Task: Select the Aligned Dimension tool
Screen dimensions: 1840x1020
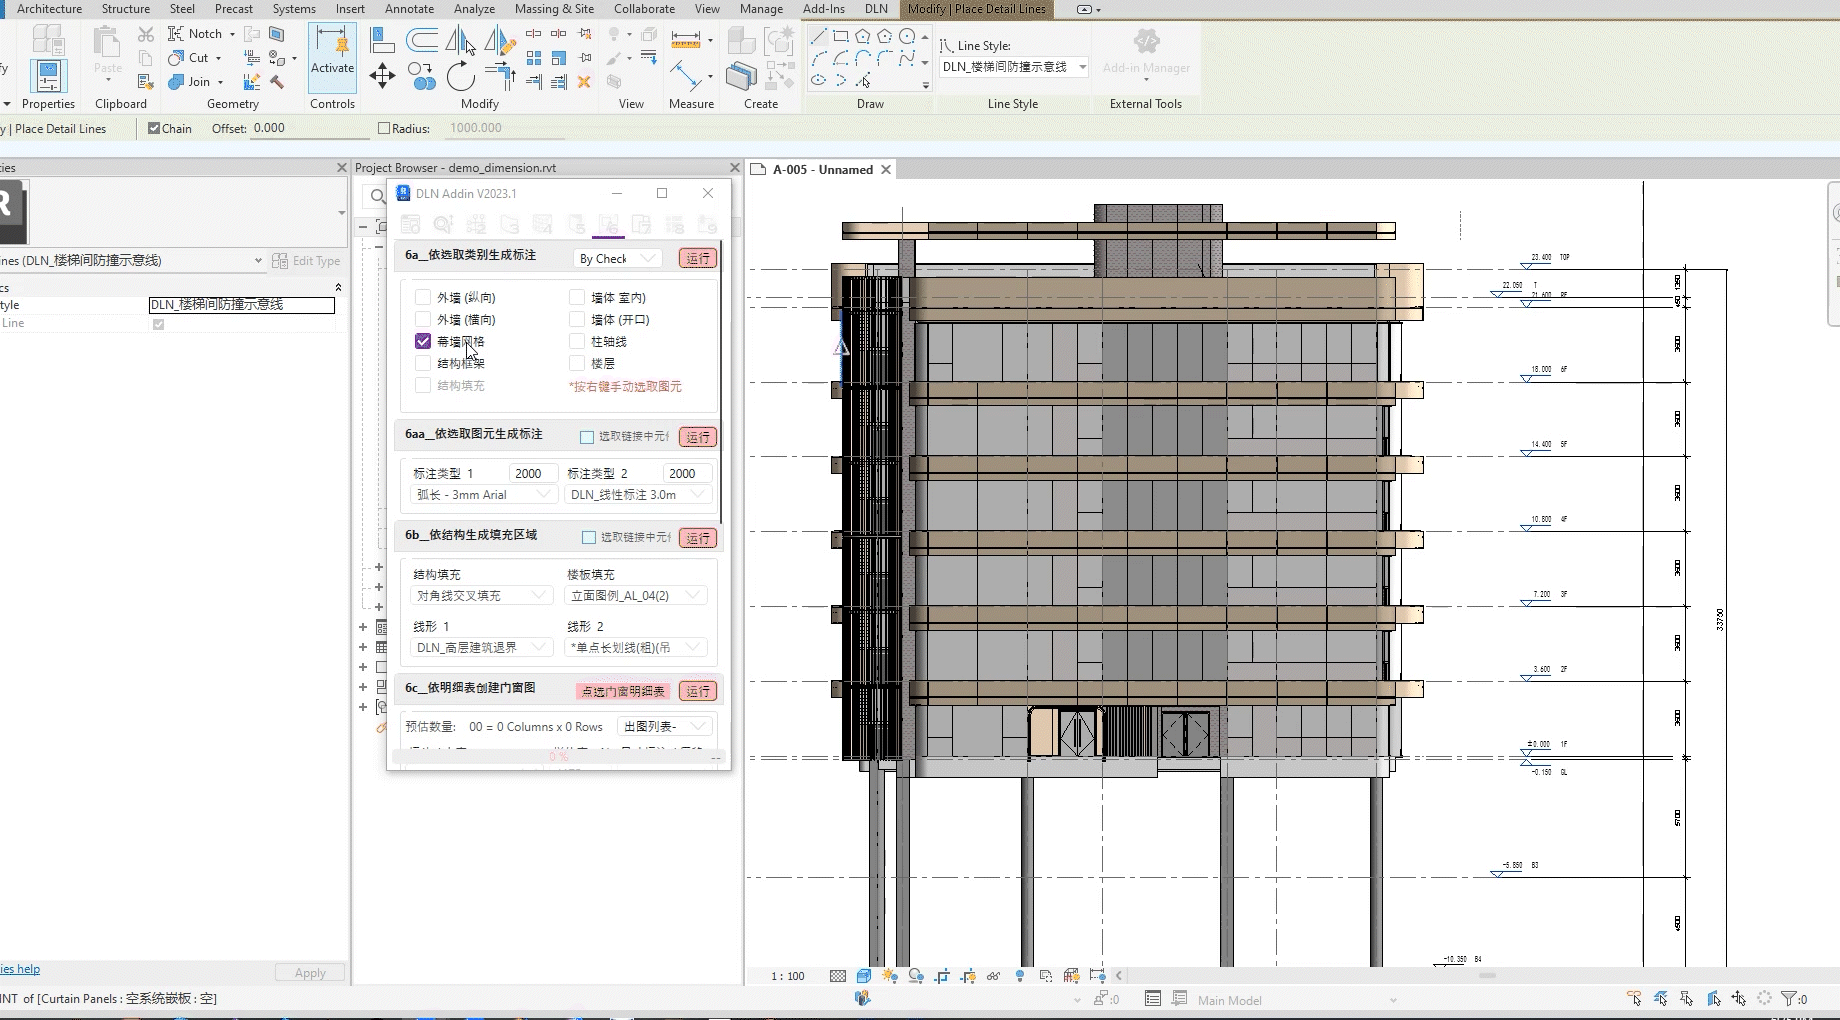Action: [686, 76]
